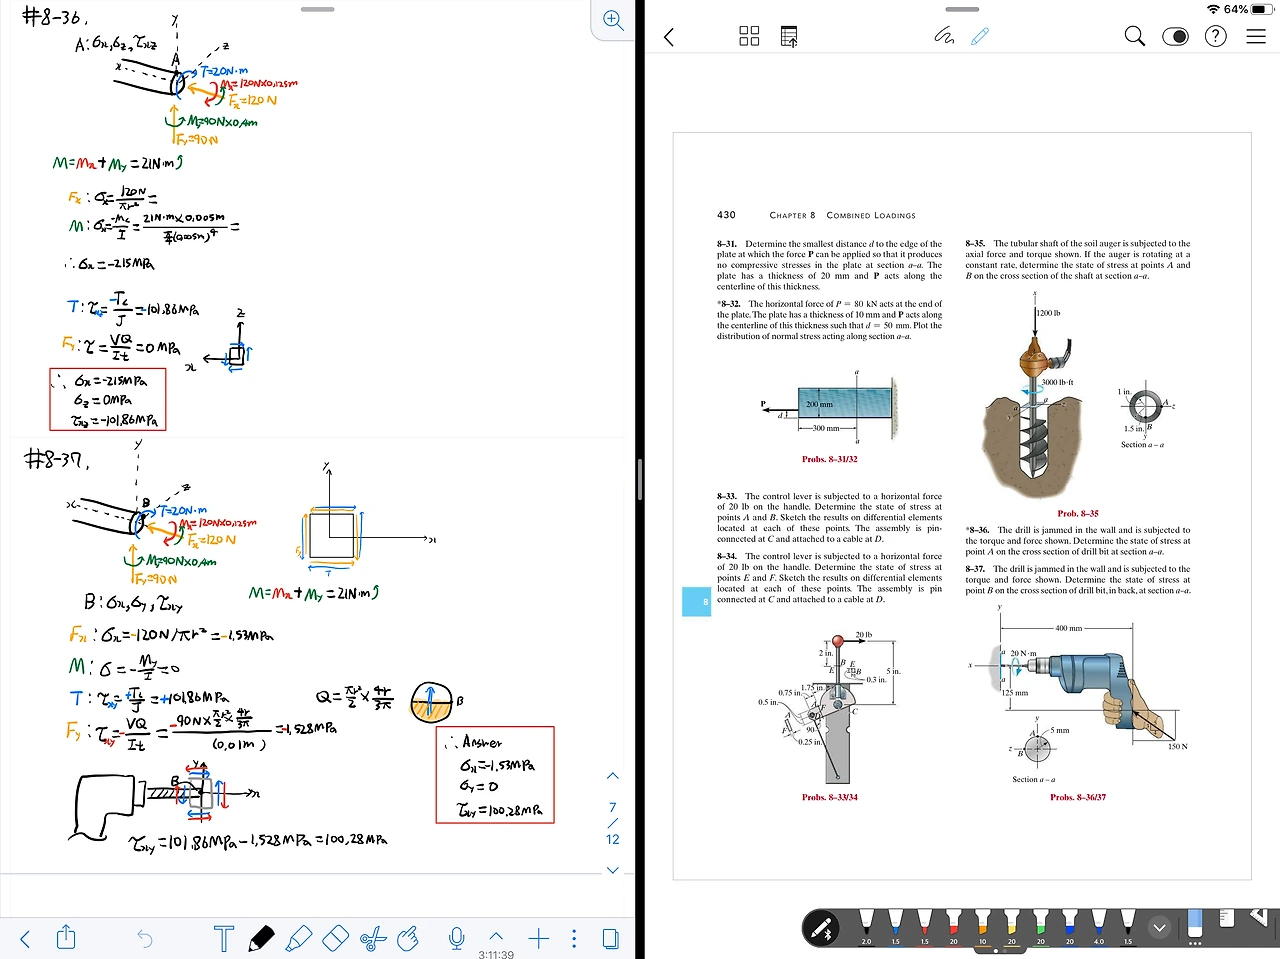This screenshot has width=1280, height=959.
Task: Tap the Wi-Fi status icon
Action: point(1214,9)
